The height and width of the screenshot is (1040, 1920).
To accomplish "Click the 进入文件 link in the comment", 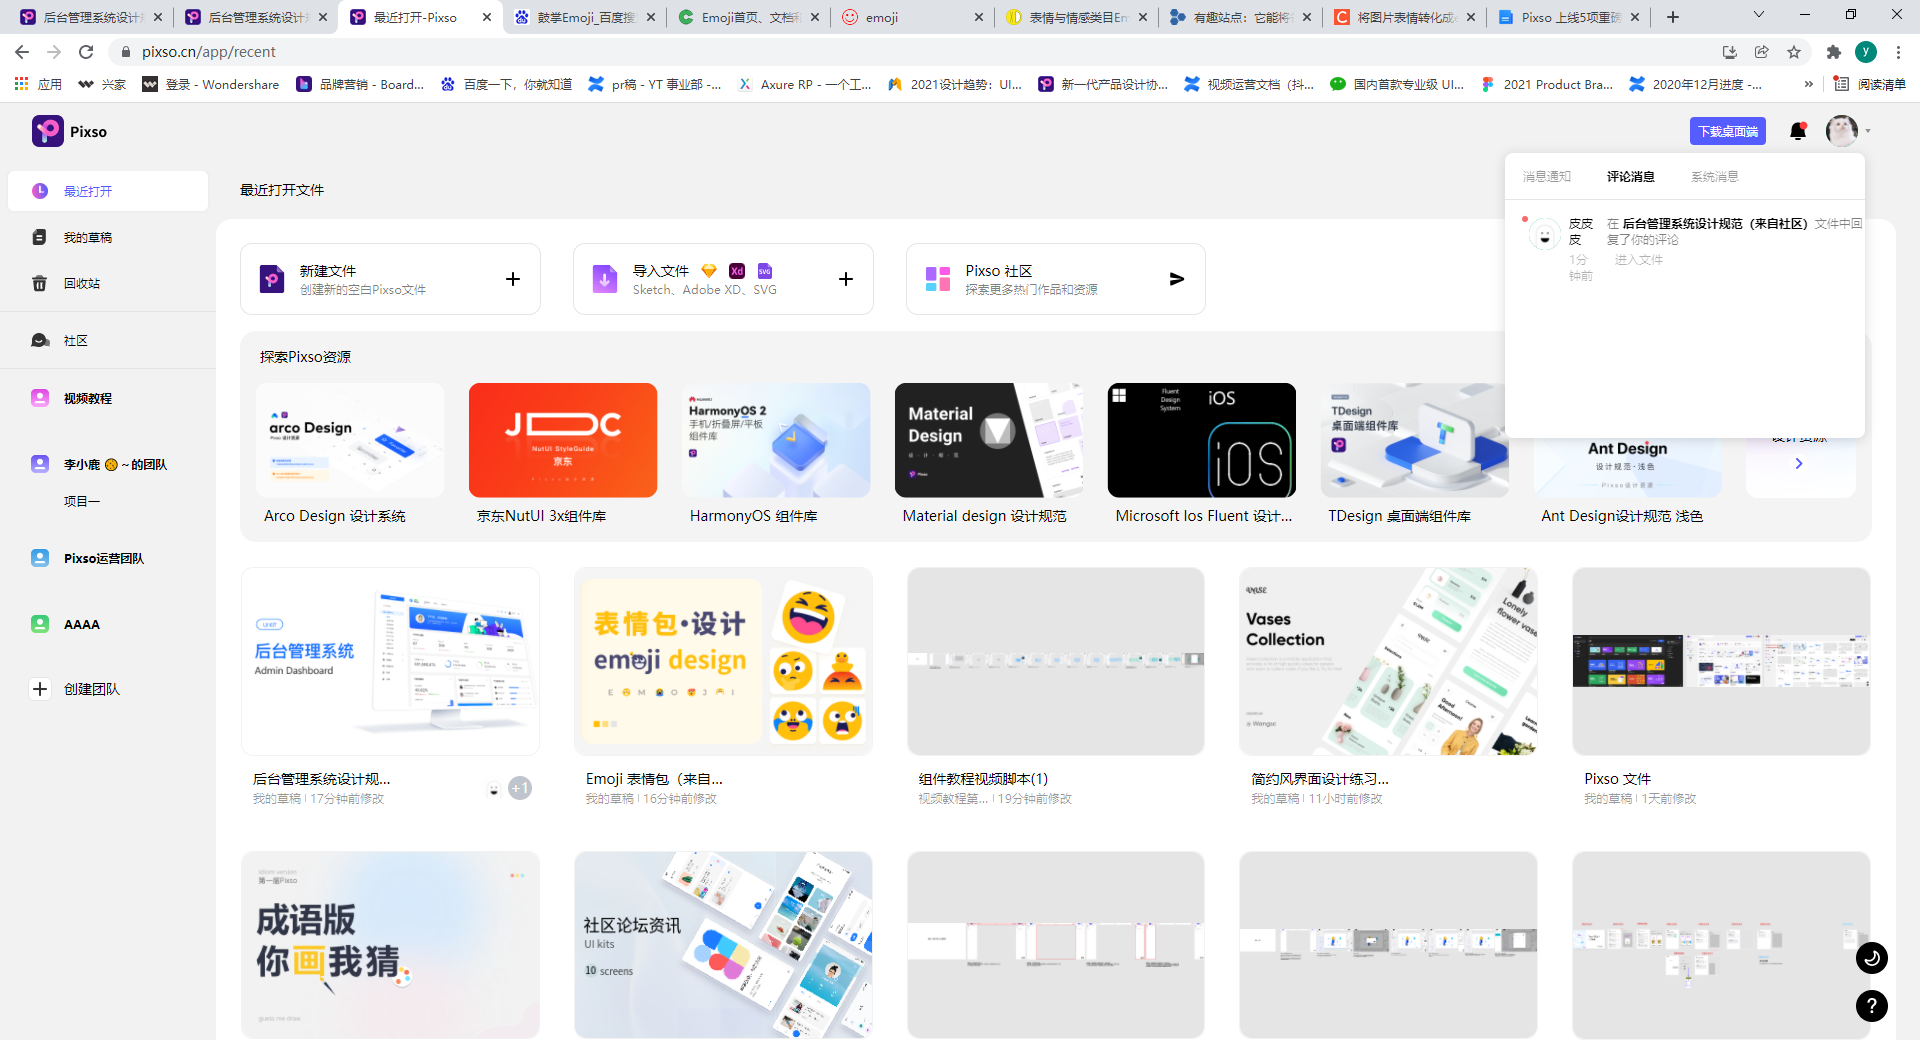I will [x=1639, y=260].
